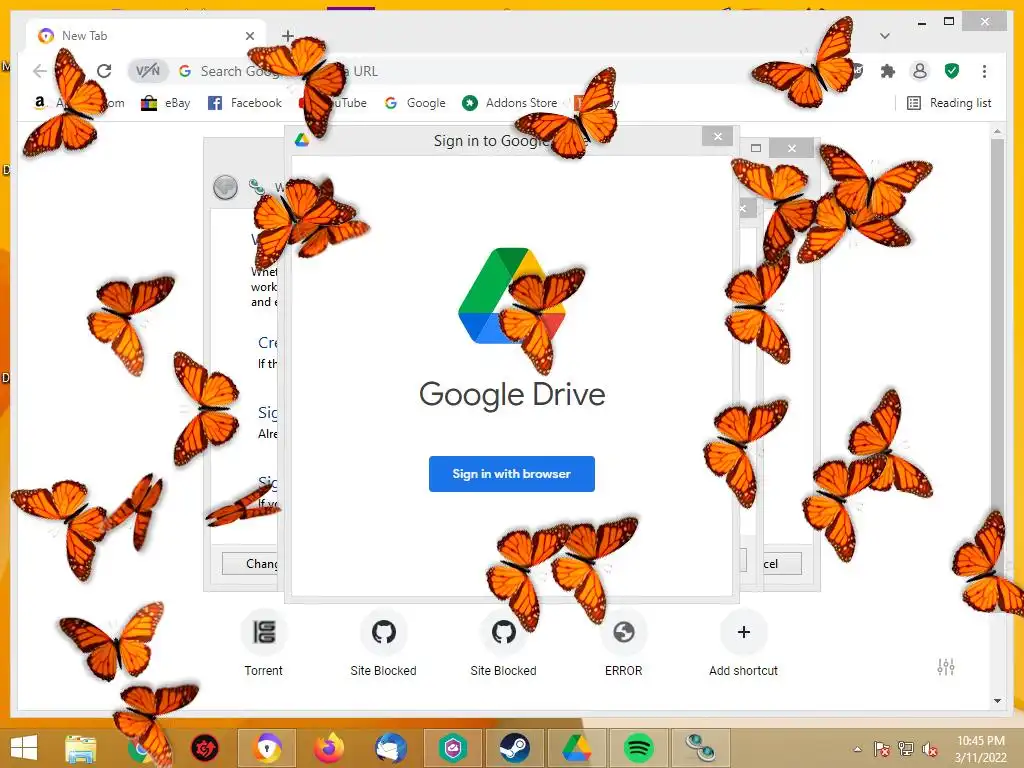The image size is (1024, 768).
Task: Open new tab customization sliders icon
Action: pyautogui.click(x=946, y=667)
